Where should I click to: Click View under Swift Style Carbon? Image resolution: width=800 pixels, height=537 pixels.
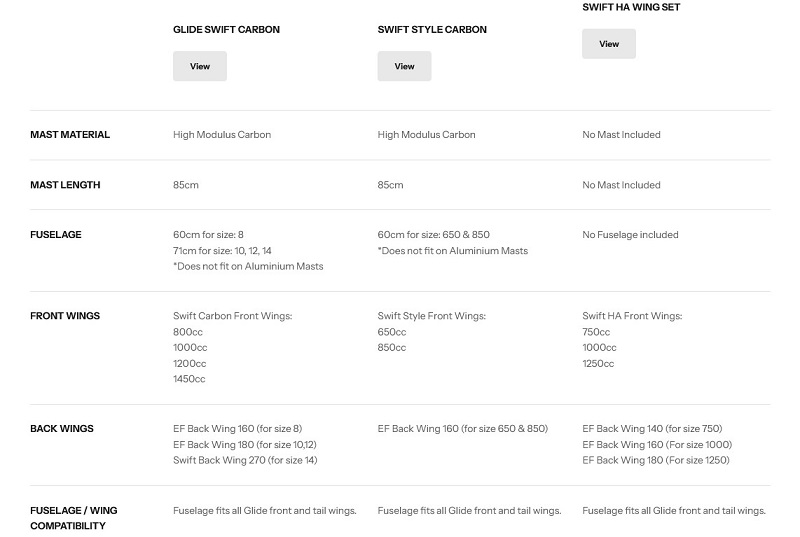404,66
